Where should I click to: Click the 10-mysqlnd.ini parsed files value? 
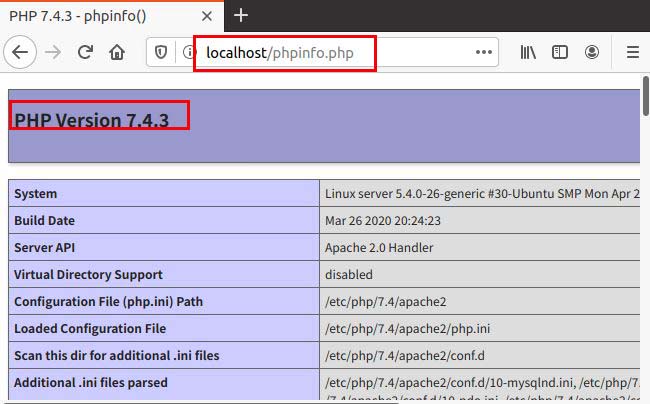pyautogui.click(x=482, y=382)
